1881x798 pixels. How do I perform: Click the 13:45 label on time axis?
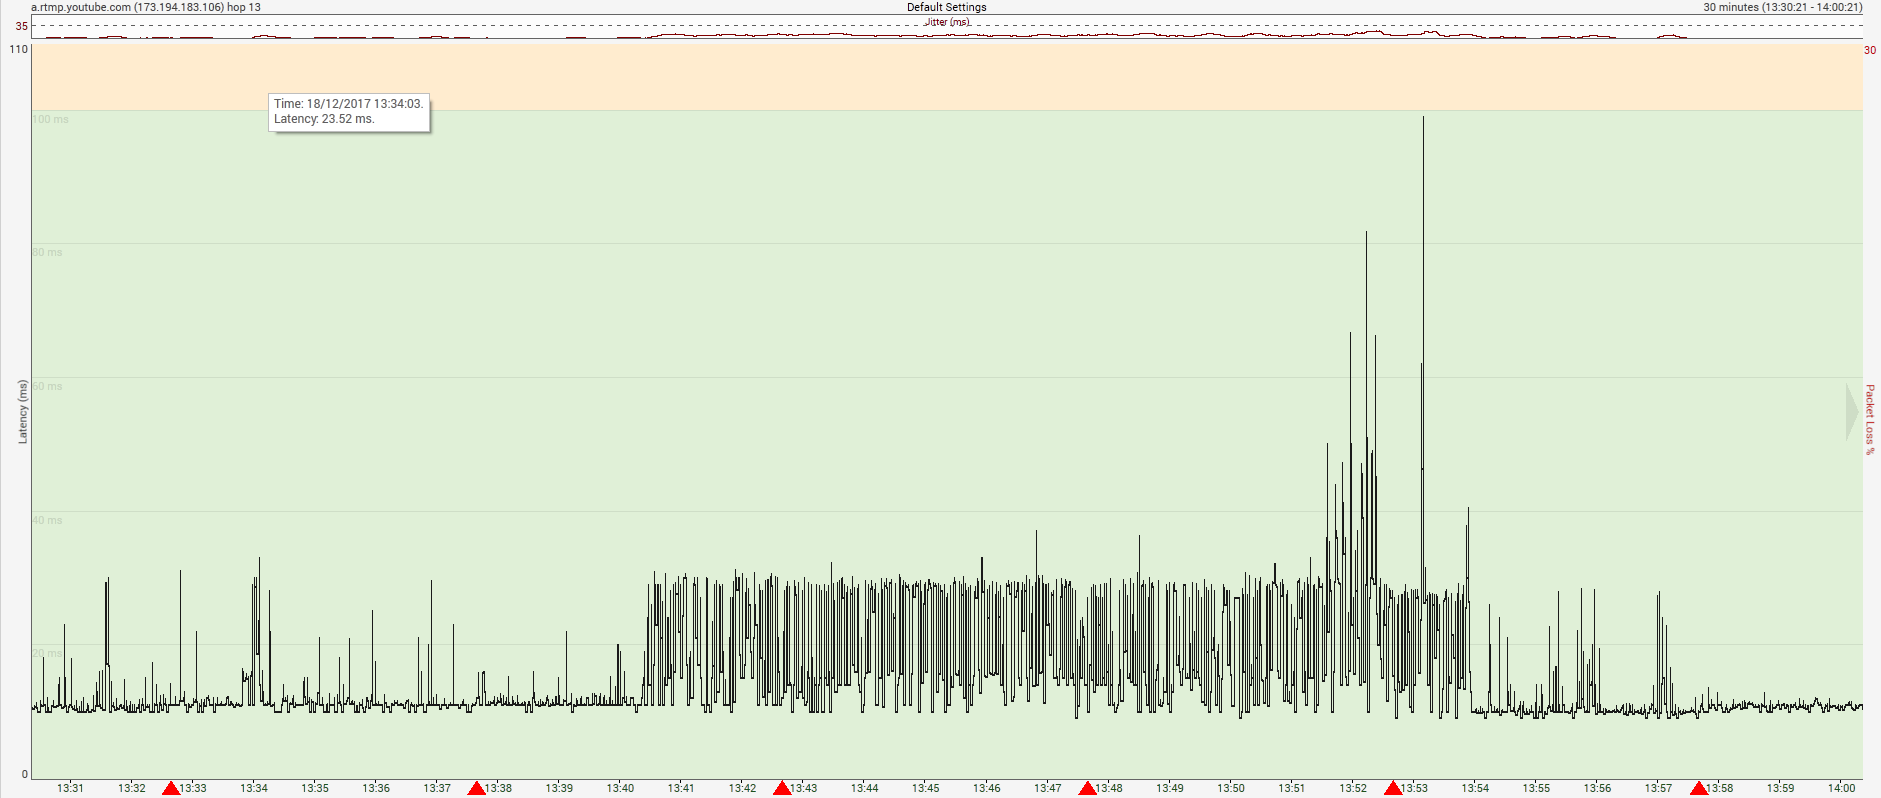click(x=925, y=788)
